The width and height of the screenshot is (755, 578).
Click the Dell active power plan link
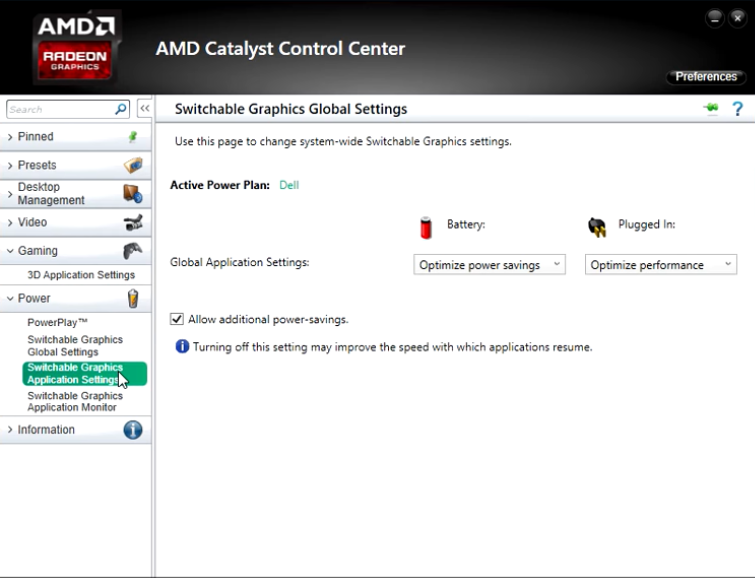[289, 185]
